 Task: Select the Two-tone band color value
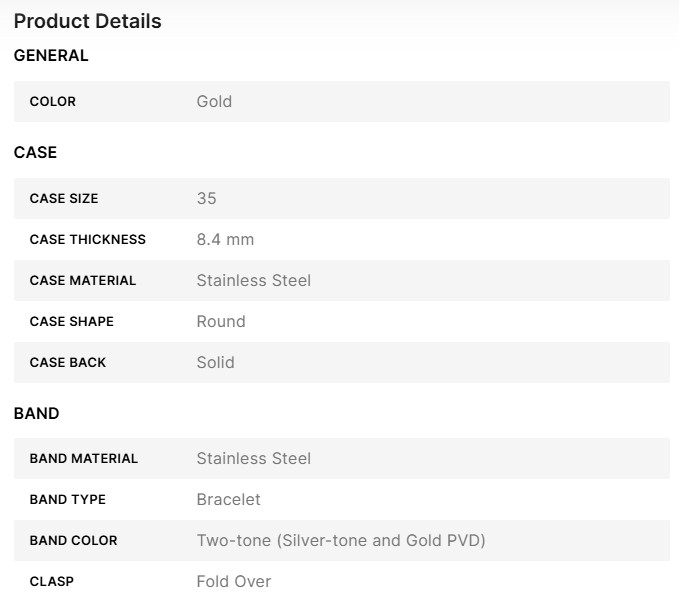(341, 541)
